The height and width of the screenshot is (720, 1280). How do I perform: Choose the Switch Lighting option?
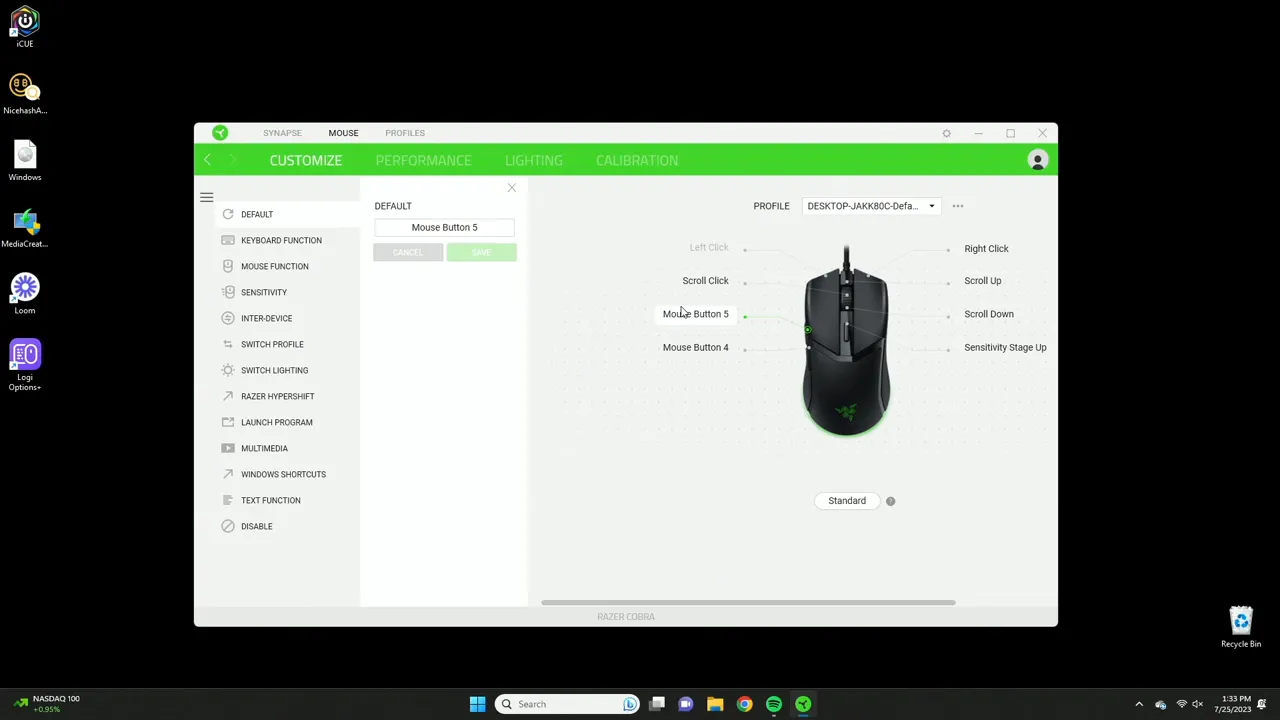[x=228, y=370]
